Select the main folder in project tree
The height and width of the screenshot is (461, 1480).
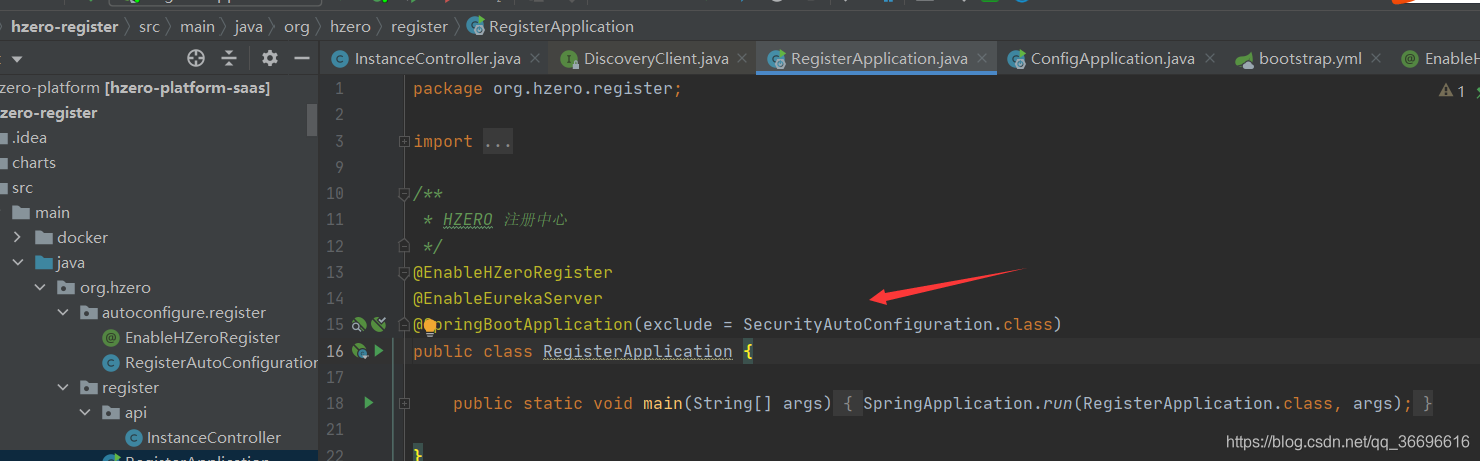pos(52,213)
